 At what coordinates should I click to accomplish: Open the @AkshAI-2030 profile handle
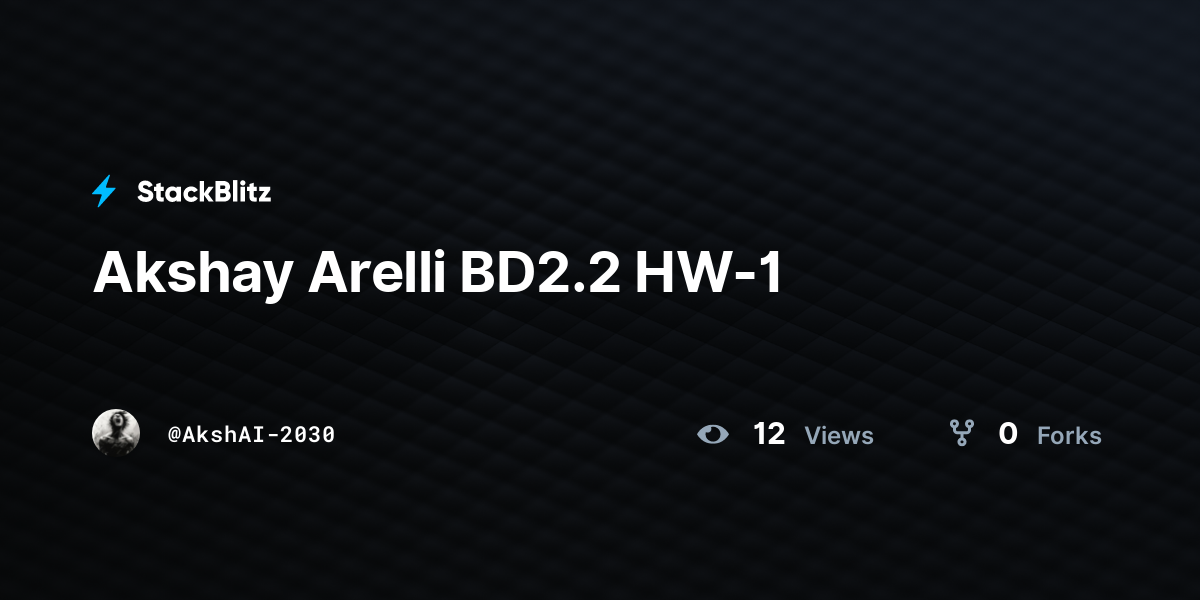[x=251, y=435]
